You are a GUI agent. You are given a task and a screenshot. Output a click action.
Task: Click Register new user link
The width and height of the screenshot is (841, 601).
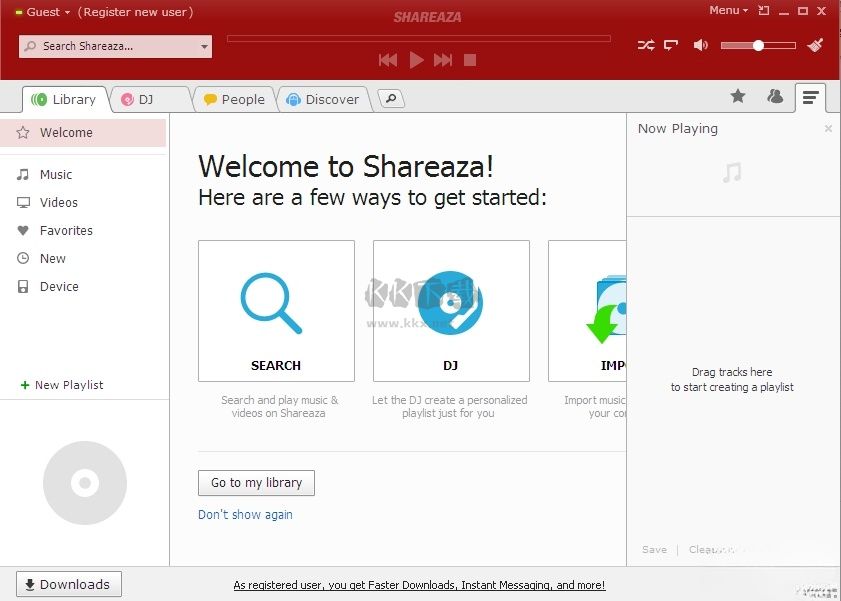[x=135, y=12]
